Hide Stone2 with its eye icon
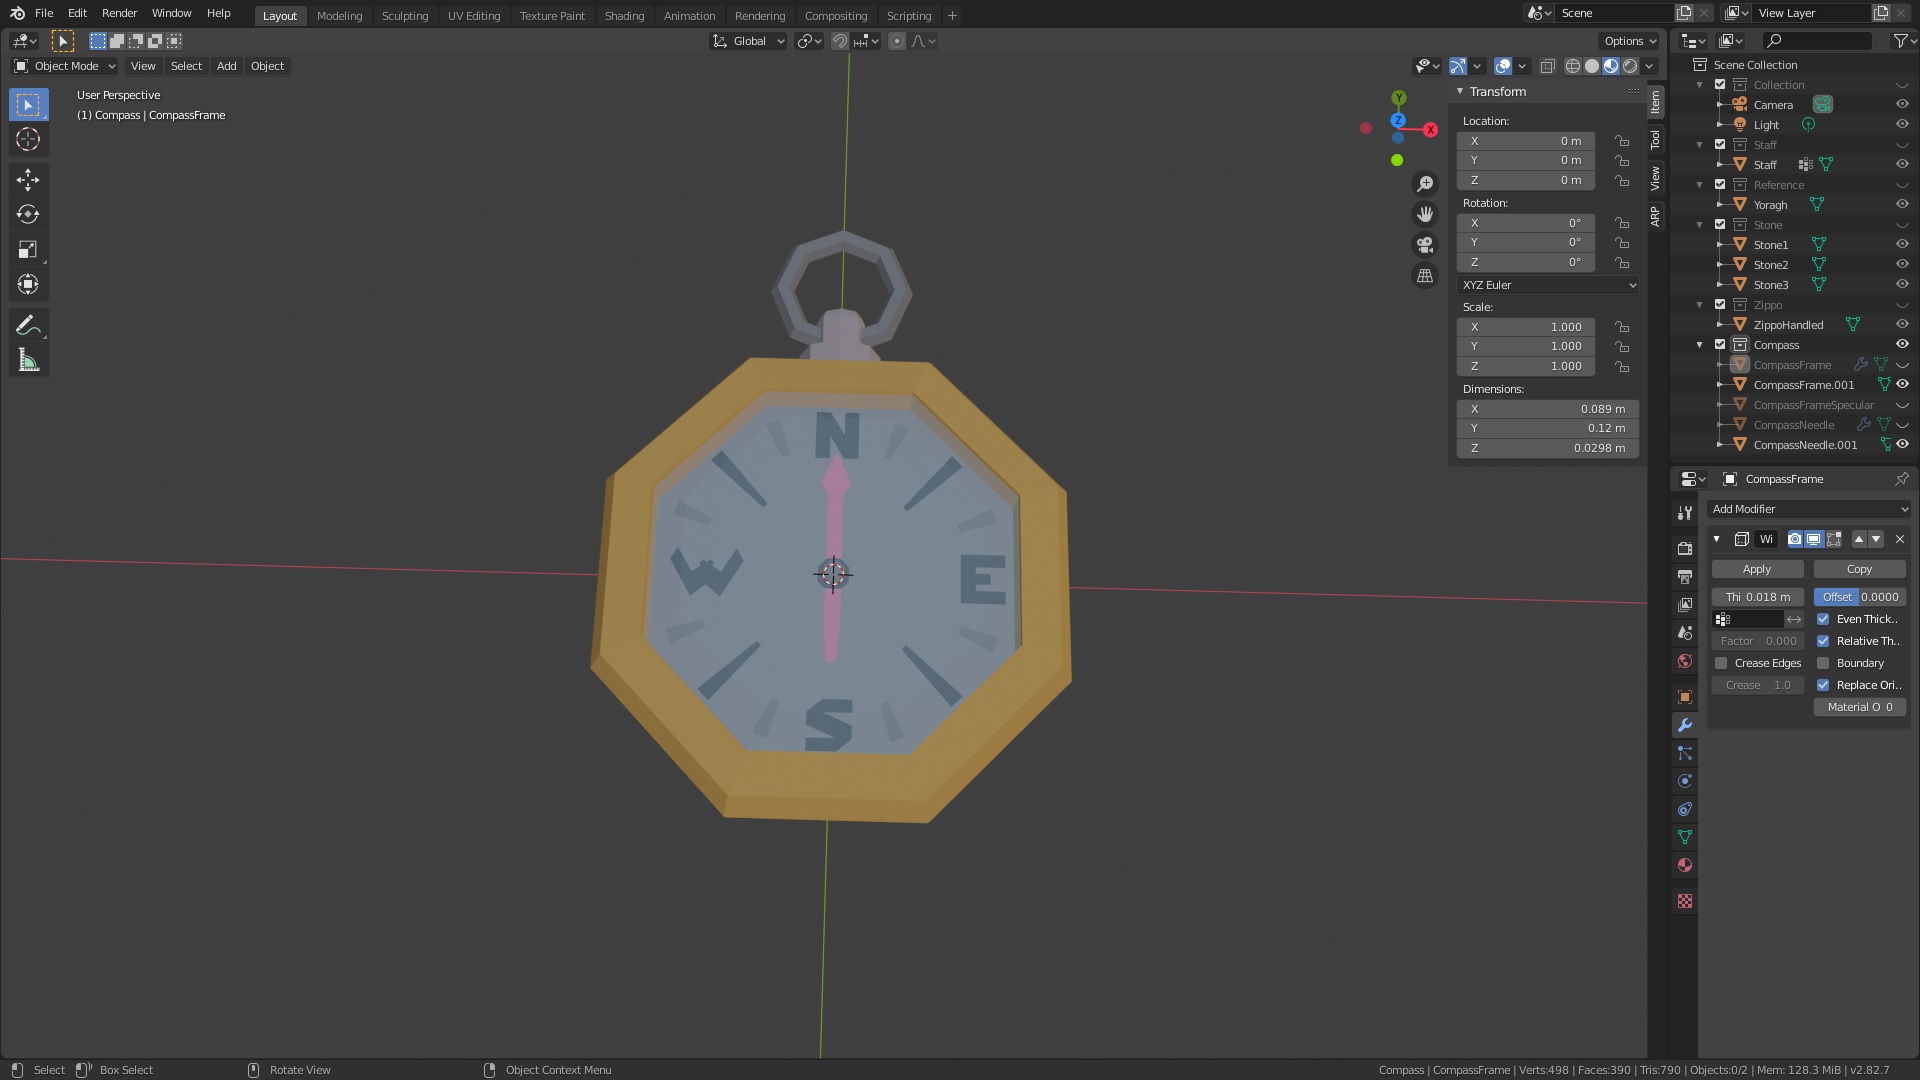1920x1080 pixels. (1902, 265)
